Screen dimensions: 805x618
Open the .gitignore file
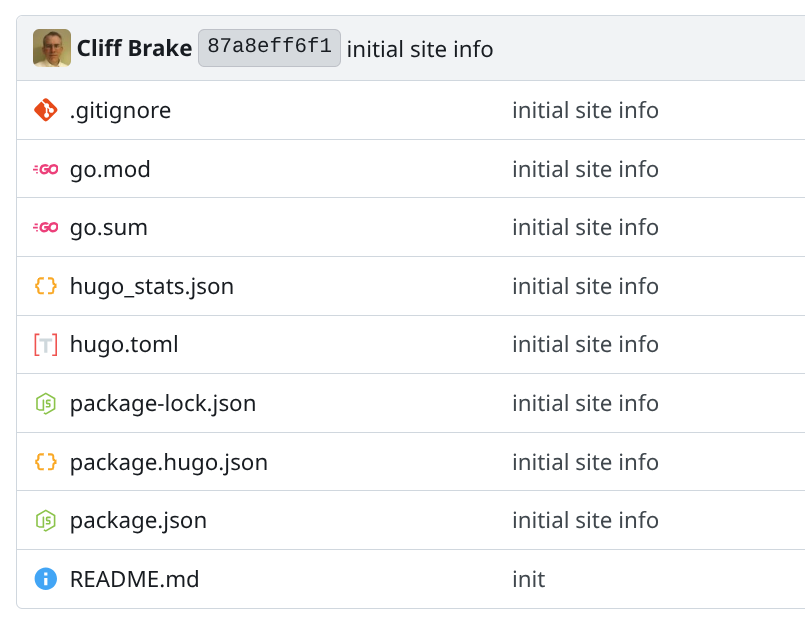tap(120, 110)
